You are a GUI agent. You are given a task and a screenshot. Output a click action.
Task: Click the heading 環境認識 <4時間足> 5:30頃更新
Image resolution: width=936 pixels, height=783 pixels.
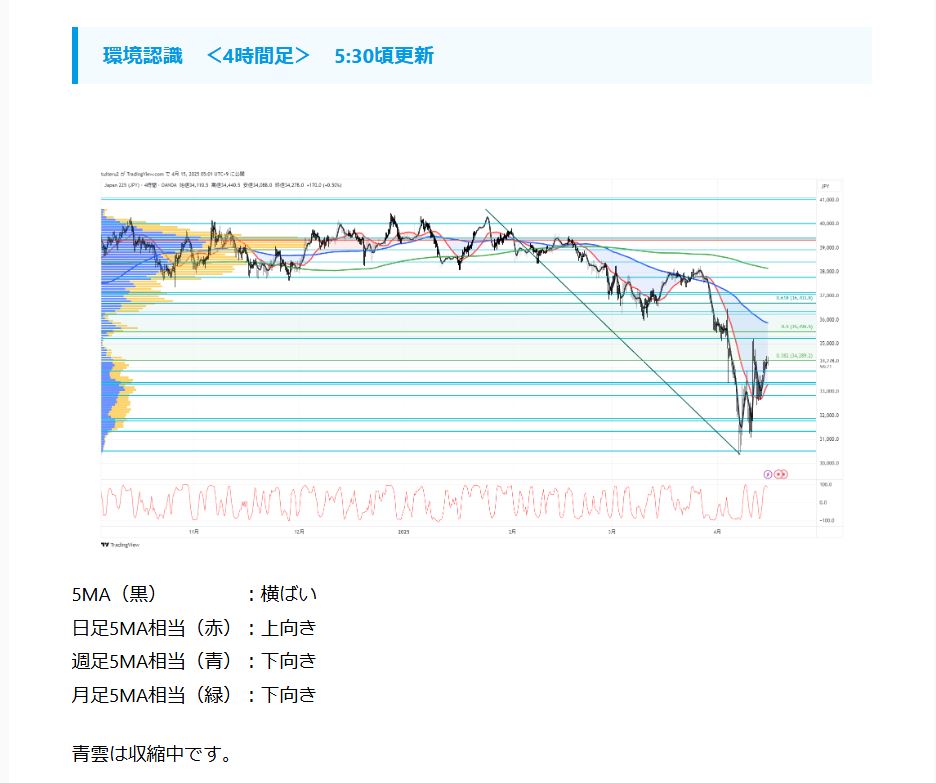click(x=268, y=56)
